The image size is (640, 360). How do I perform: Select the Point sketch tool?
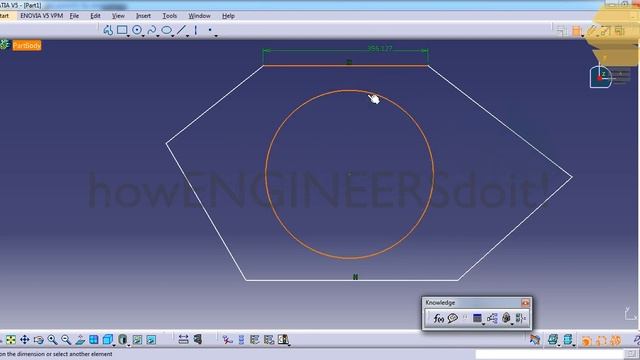coord(210,30)
